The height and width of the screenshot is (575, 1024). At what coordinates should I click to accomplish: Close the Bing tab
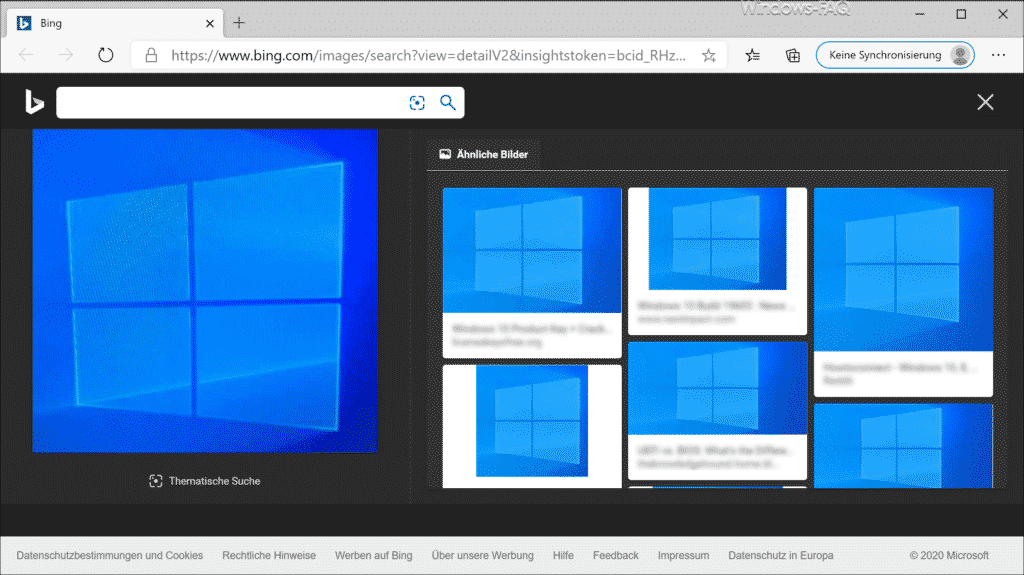(x=210, y=24)
